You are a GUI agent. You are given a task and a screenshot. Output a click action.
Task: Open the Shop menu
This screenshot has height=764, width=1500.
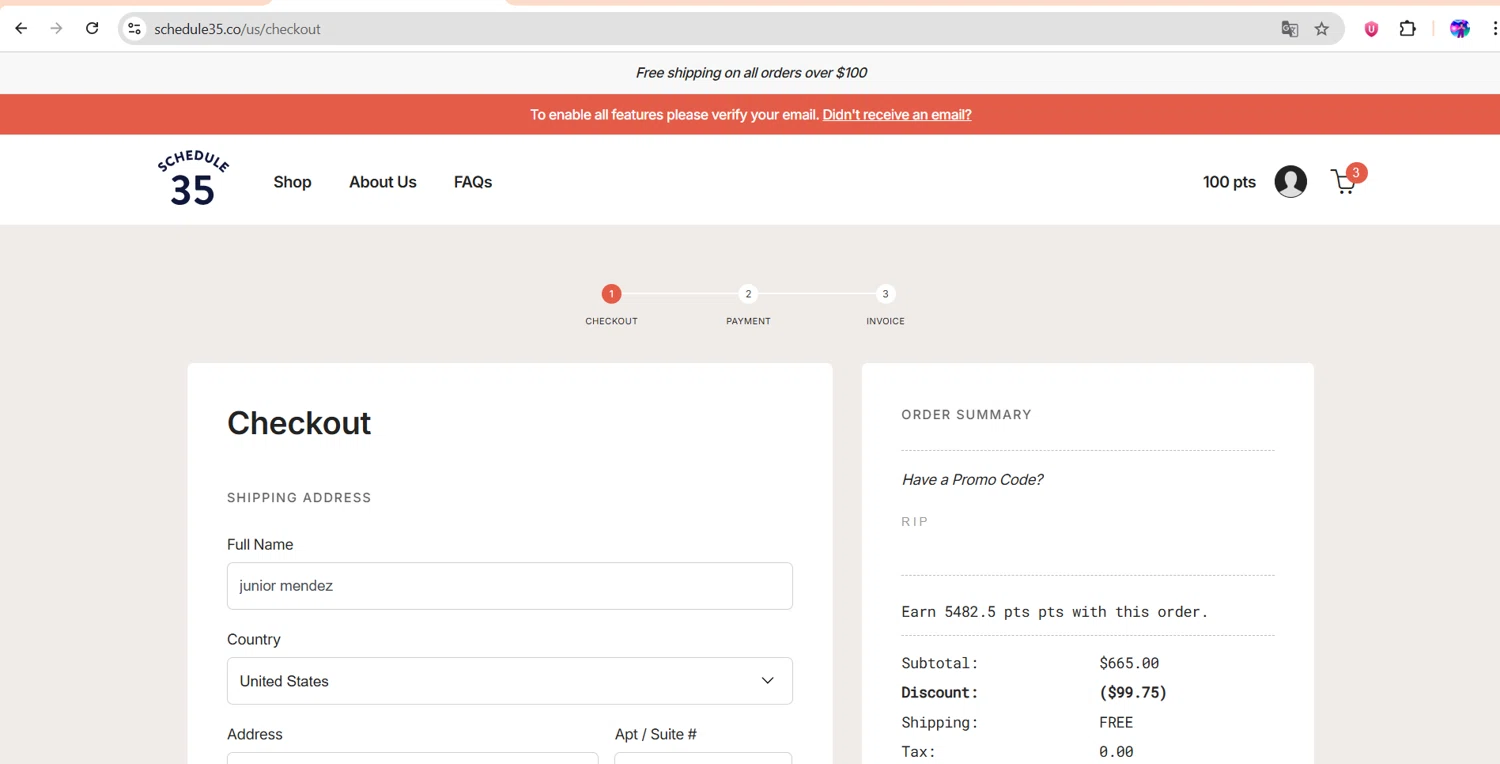click(293, 182)
